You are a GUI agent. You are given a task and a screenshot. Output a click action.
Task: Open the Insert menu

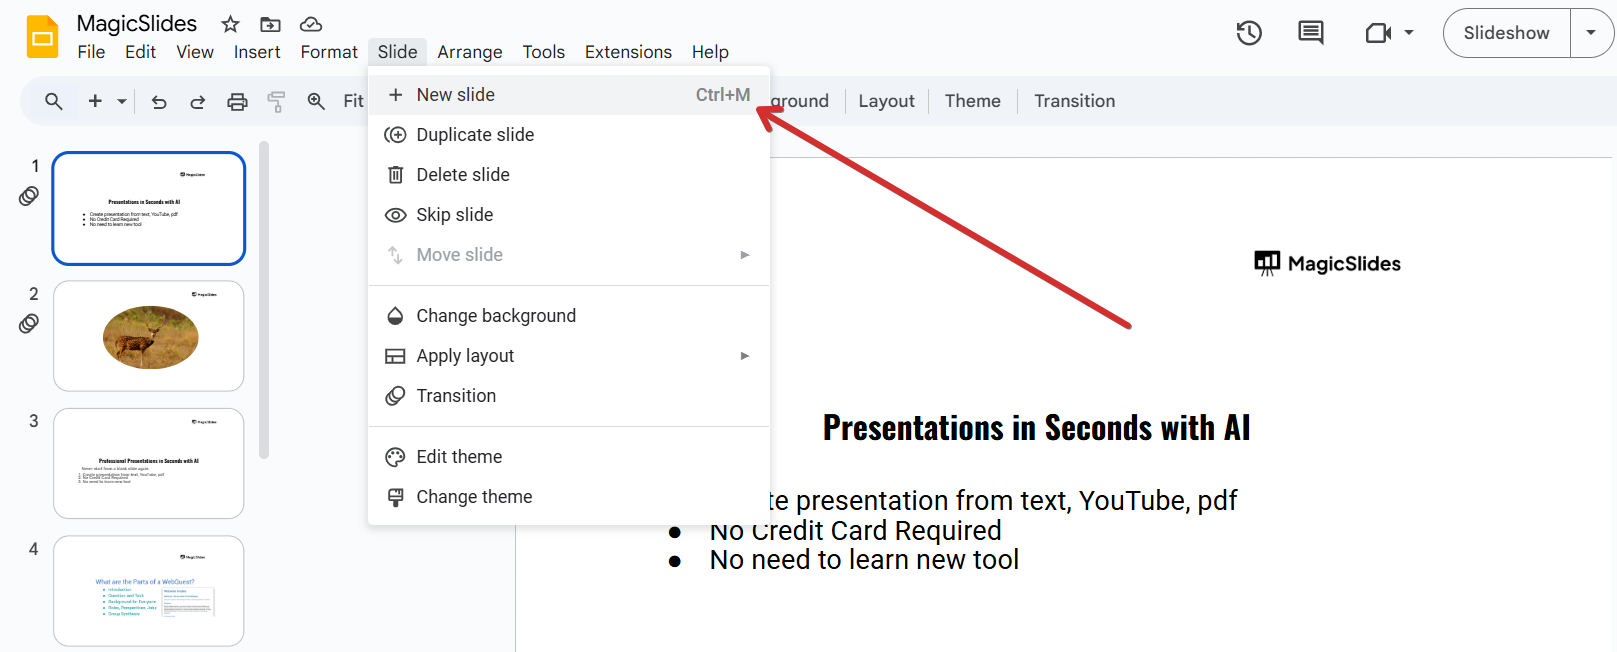click(x=257, y=52)
